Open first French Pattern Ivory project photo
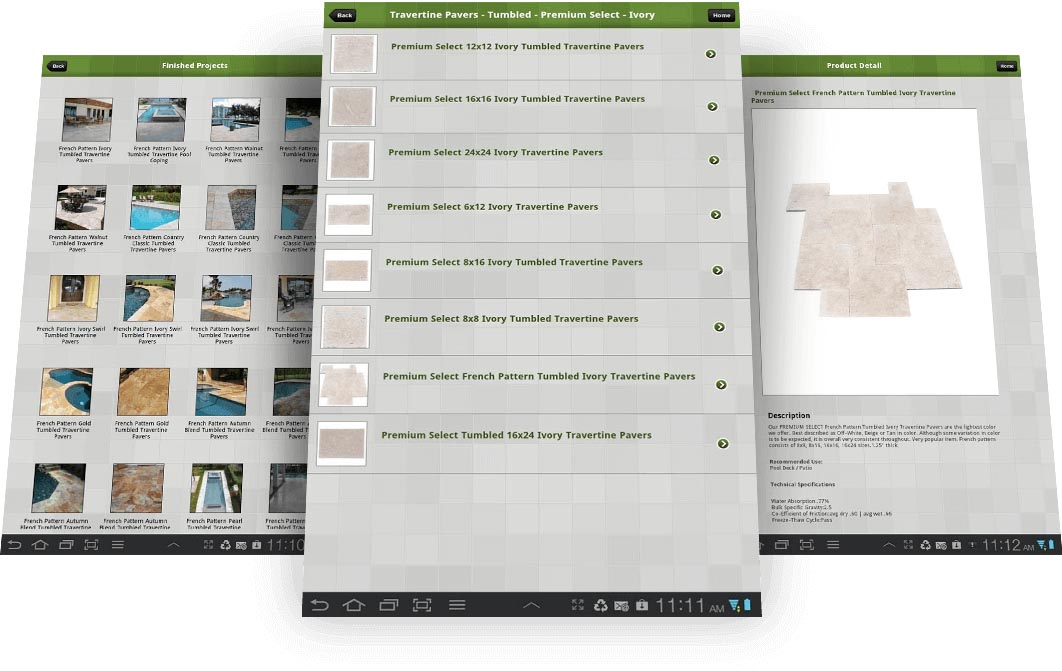Screen dimensions: 1062x671 coord(87,120)
